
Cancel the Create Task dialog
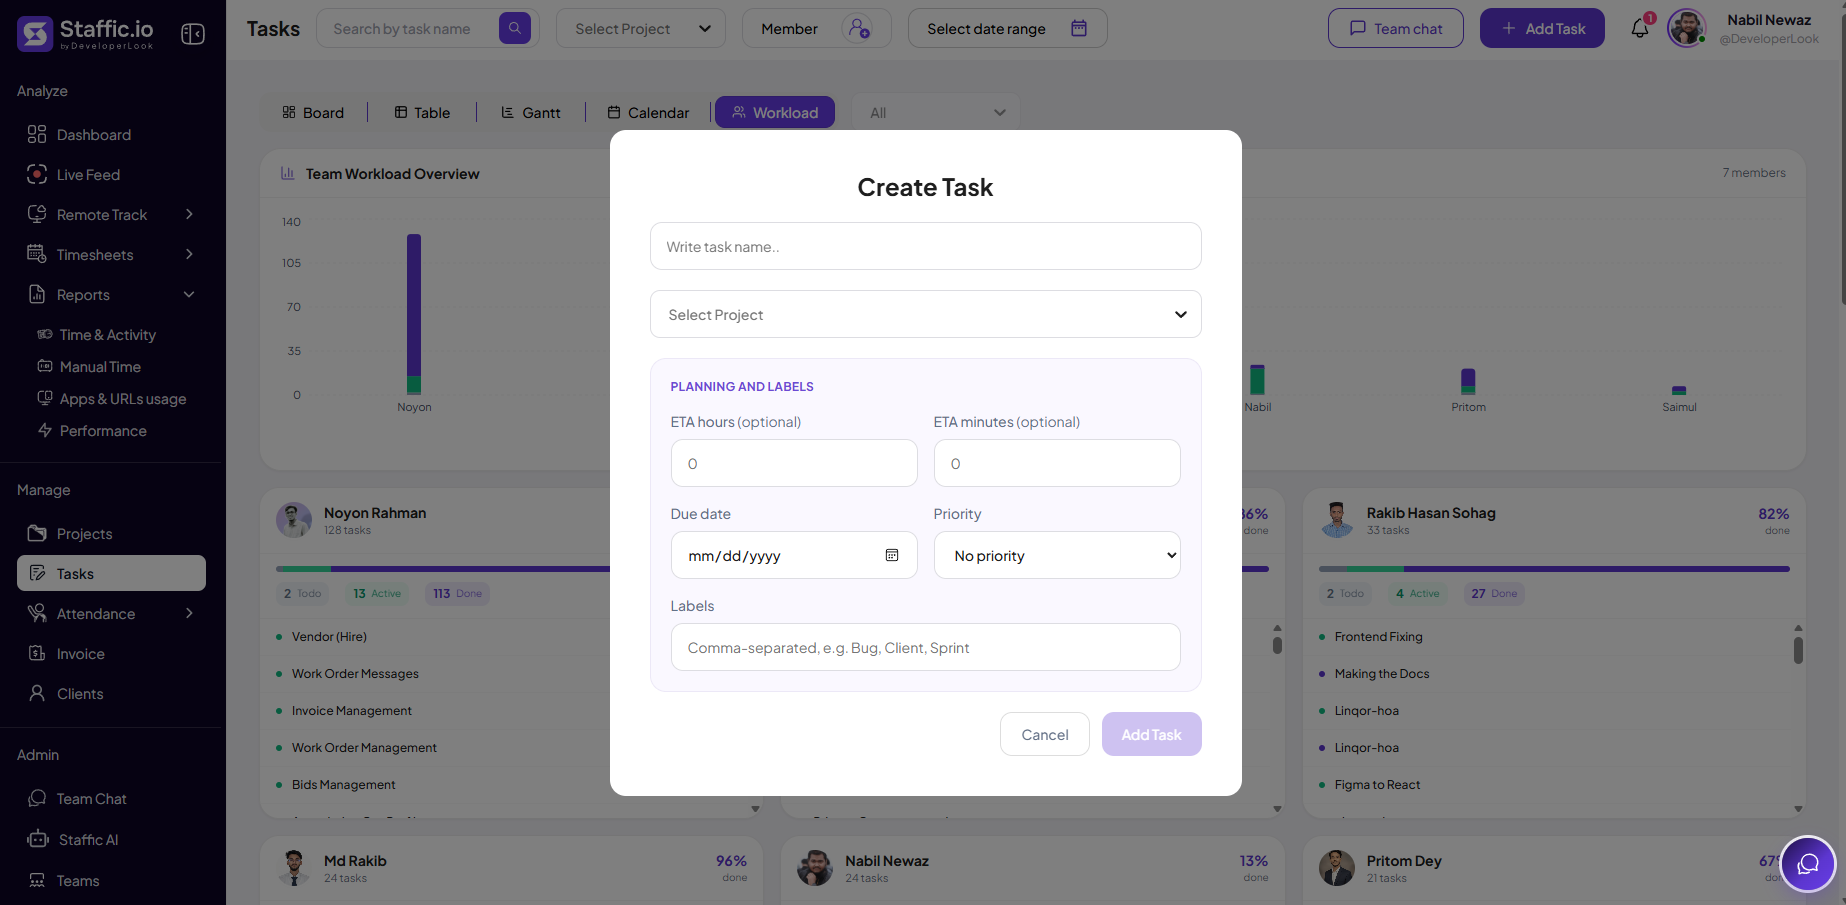pyautogui.click(x=1045, y=734)
